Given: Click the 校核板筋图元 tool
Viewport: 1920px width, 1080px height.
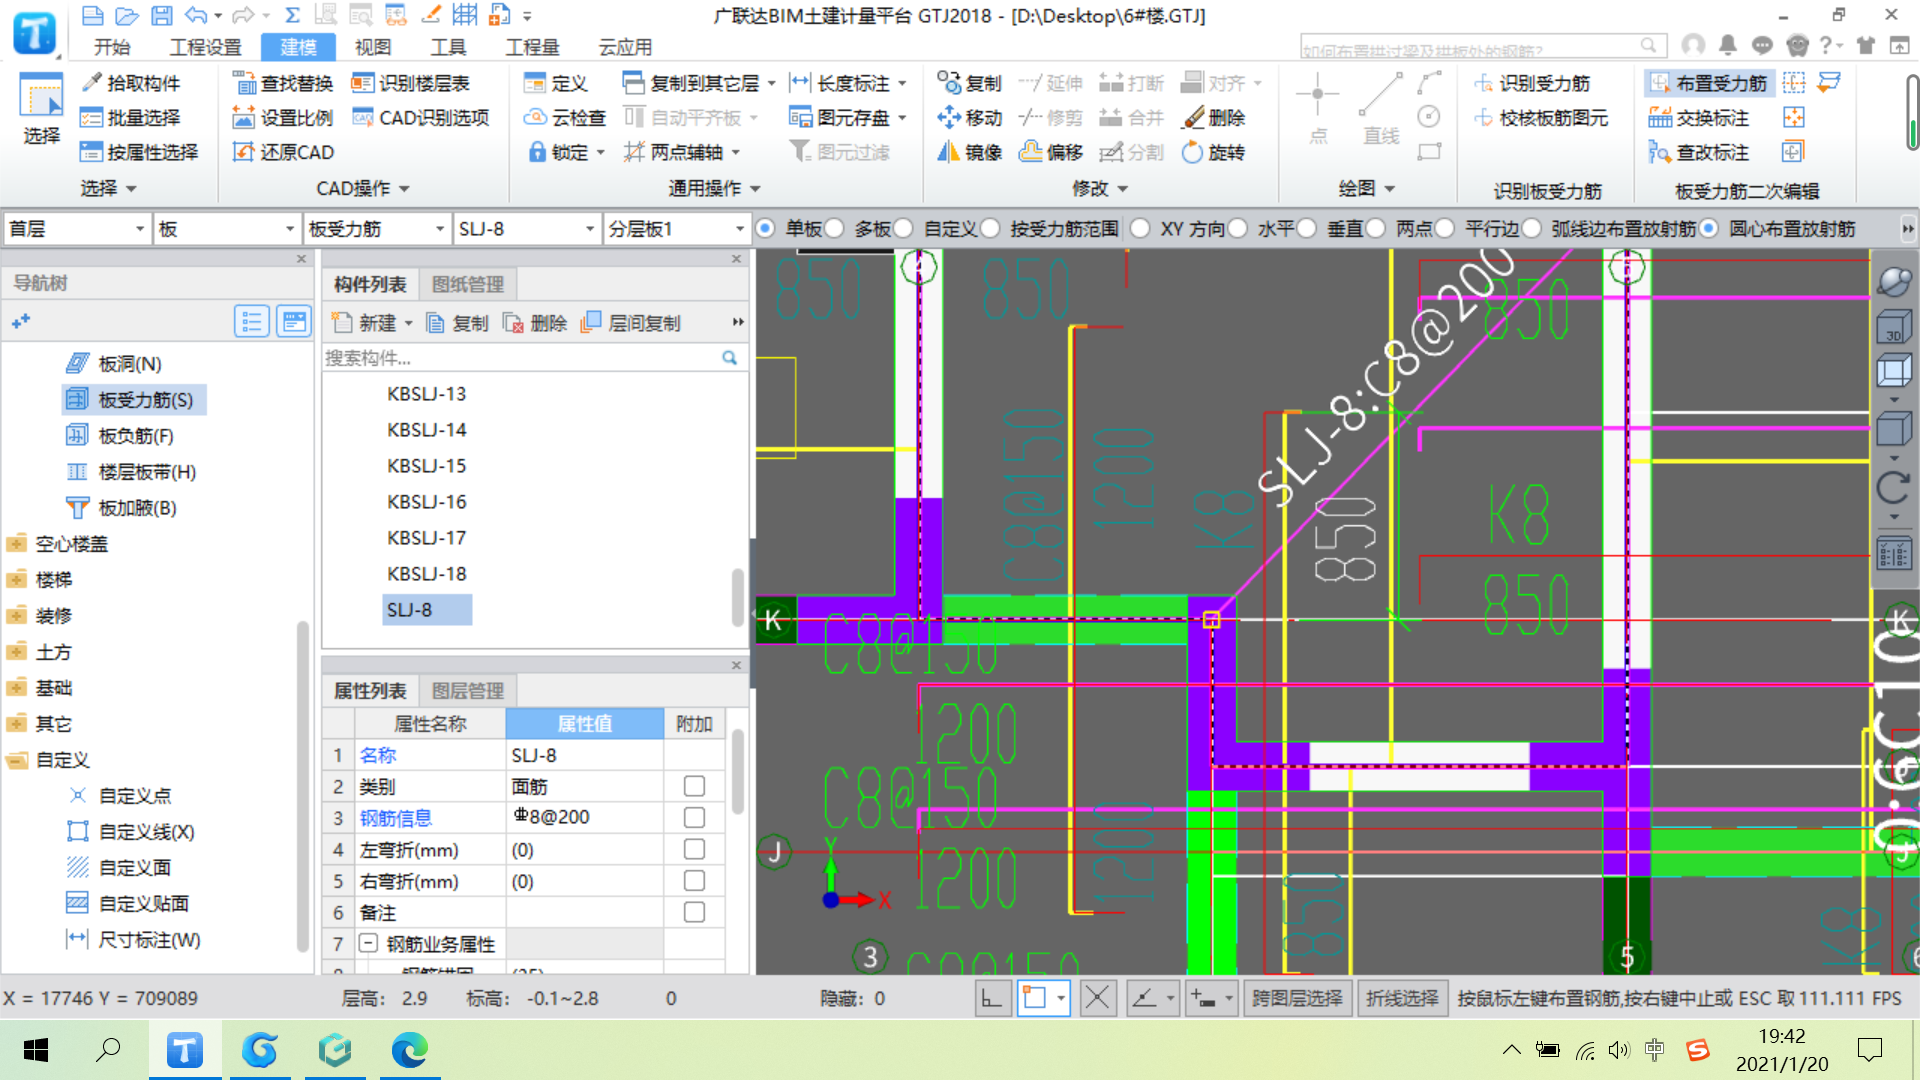Looking at the screenshot, I should [x=1541, y=118].
